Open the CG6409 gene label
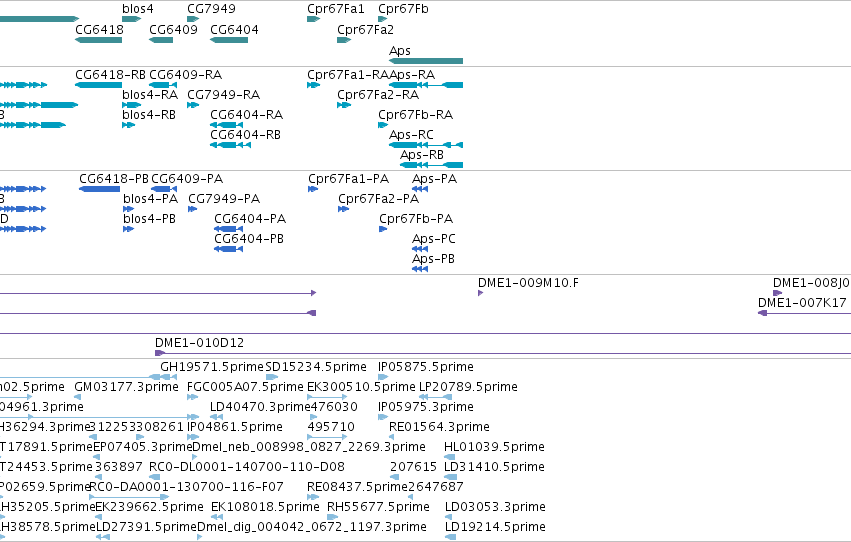 (x=173, y=30)
